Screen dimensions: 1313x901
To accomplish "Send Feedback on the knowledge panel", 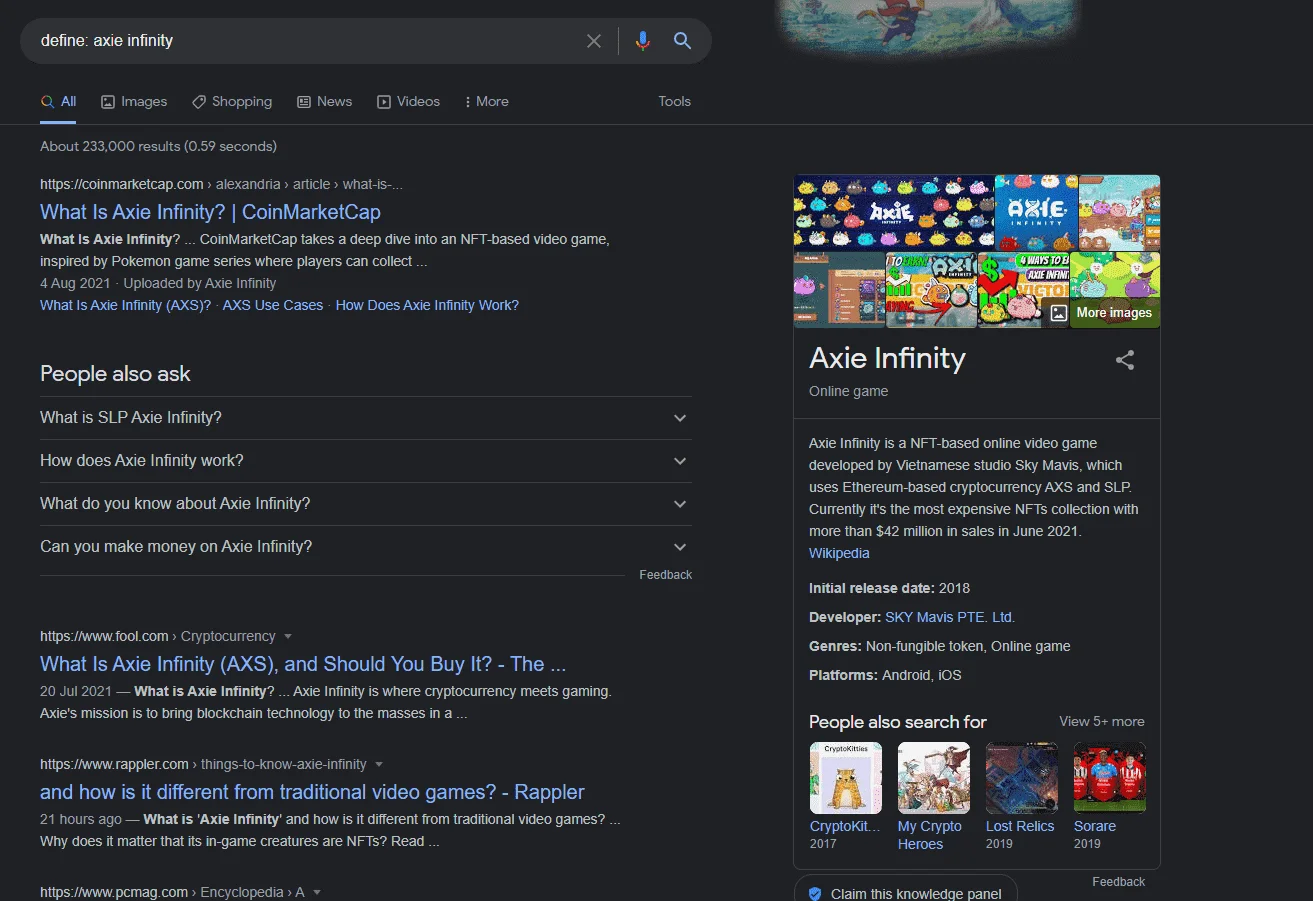I will point(1119,882).
